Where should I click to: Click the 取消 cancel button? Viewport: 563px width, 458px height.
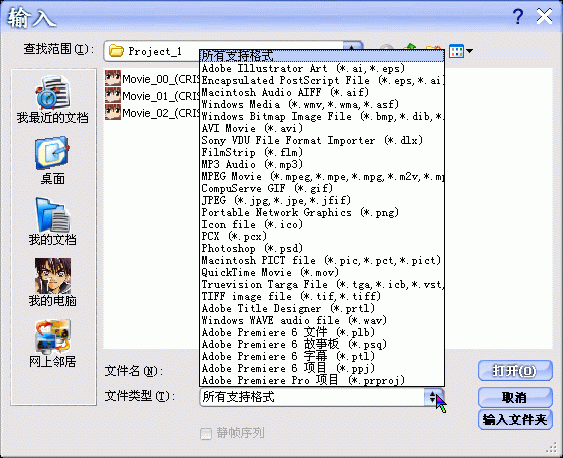click(515, 397)
